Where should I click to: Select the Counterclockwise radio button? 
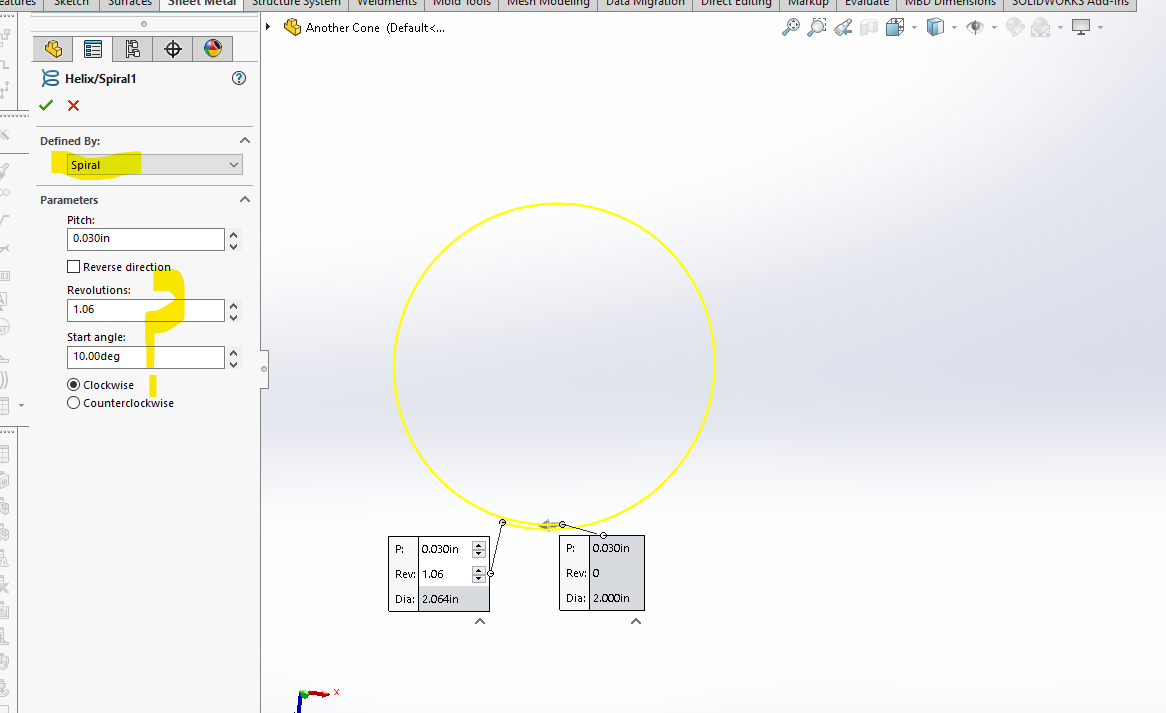[73, 403]
